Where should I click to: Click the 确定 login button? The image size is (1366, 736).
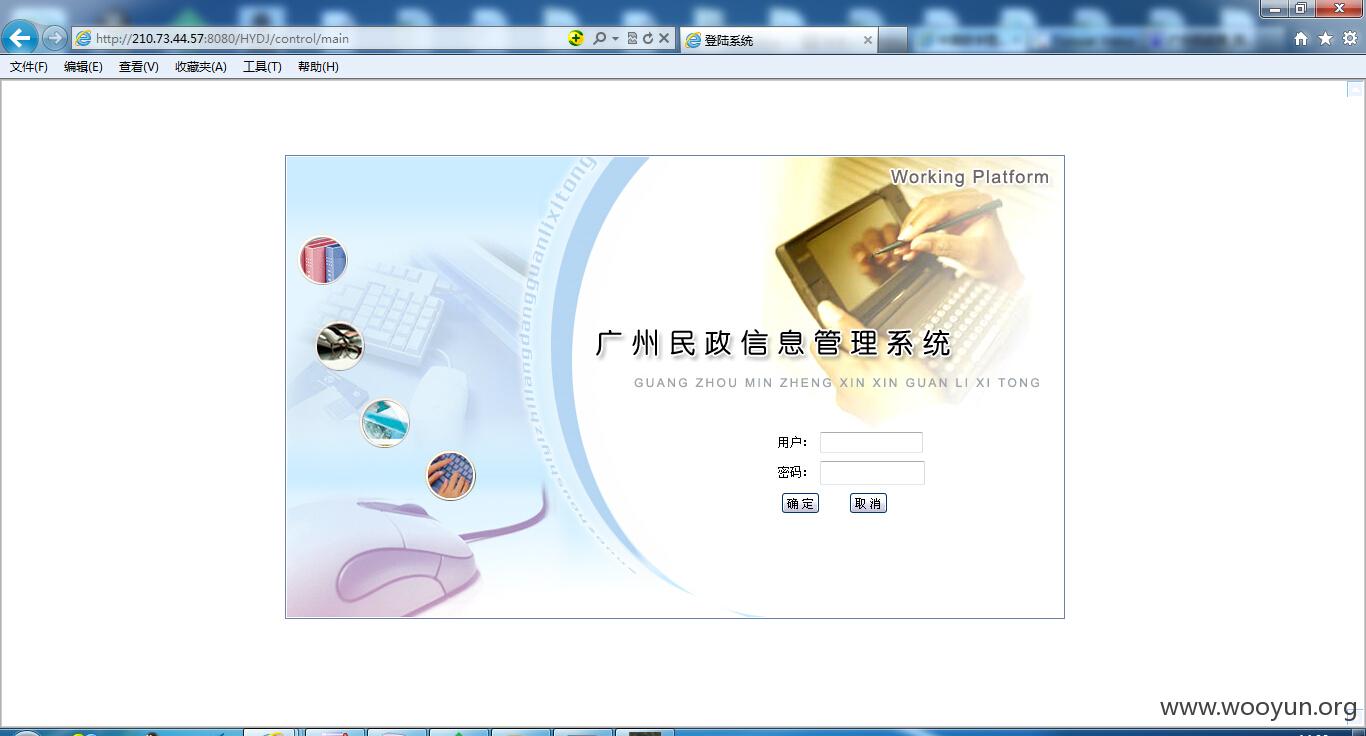800,503
